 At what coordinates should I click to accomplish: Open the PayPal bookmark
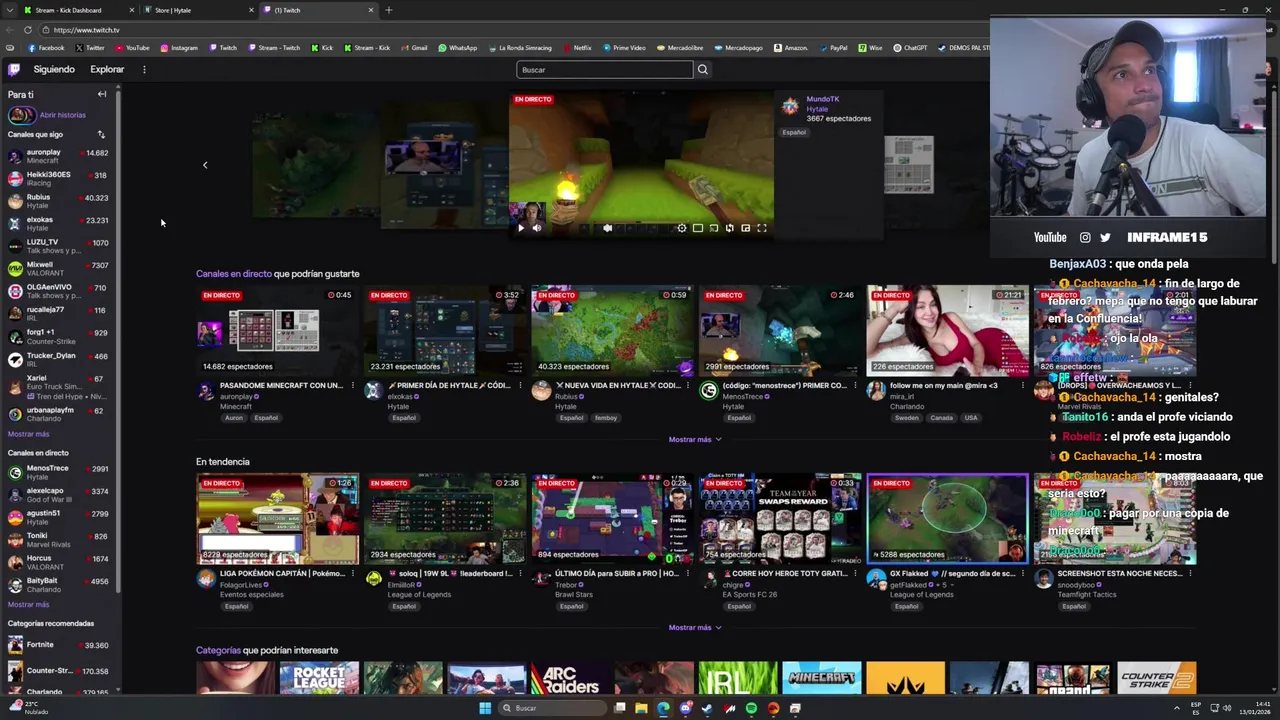click(833, 48)
